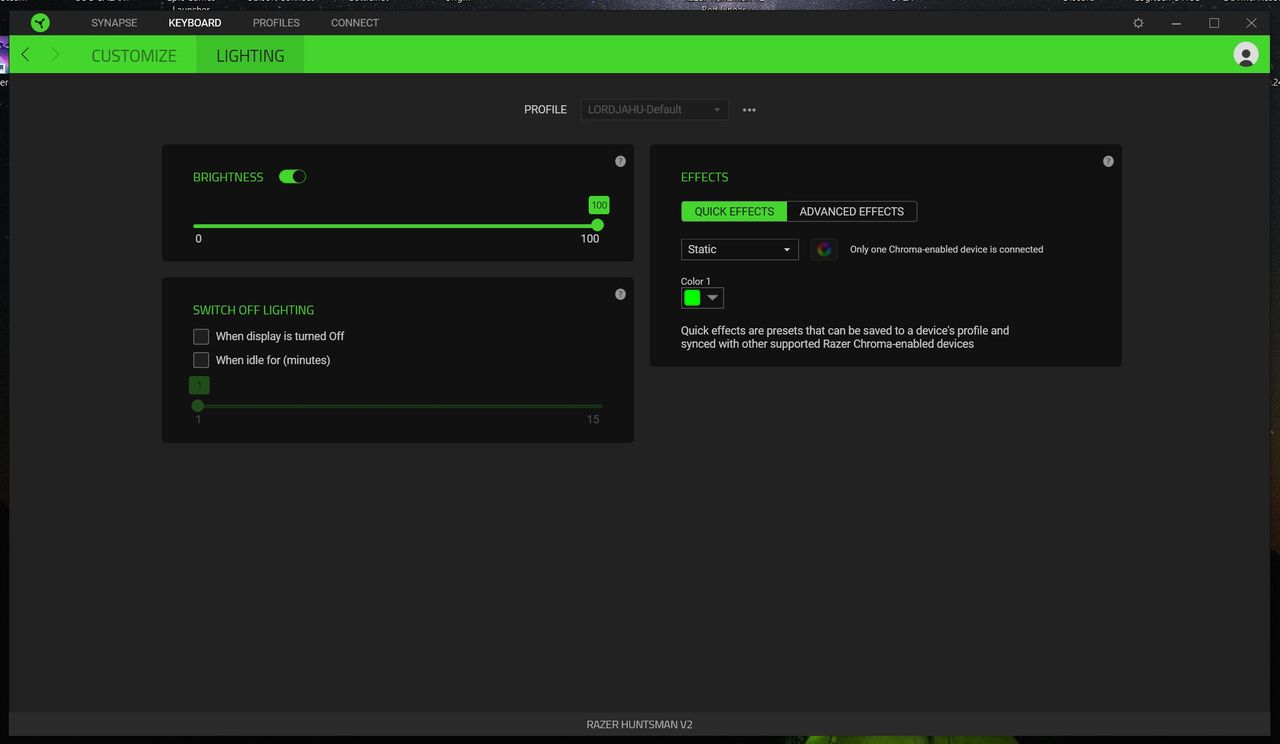The height and width of the screenshot is (744, 1280).
Task: Open the Profiles tab
Action: [276, 22]
